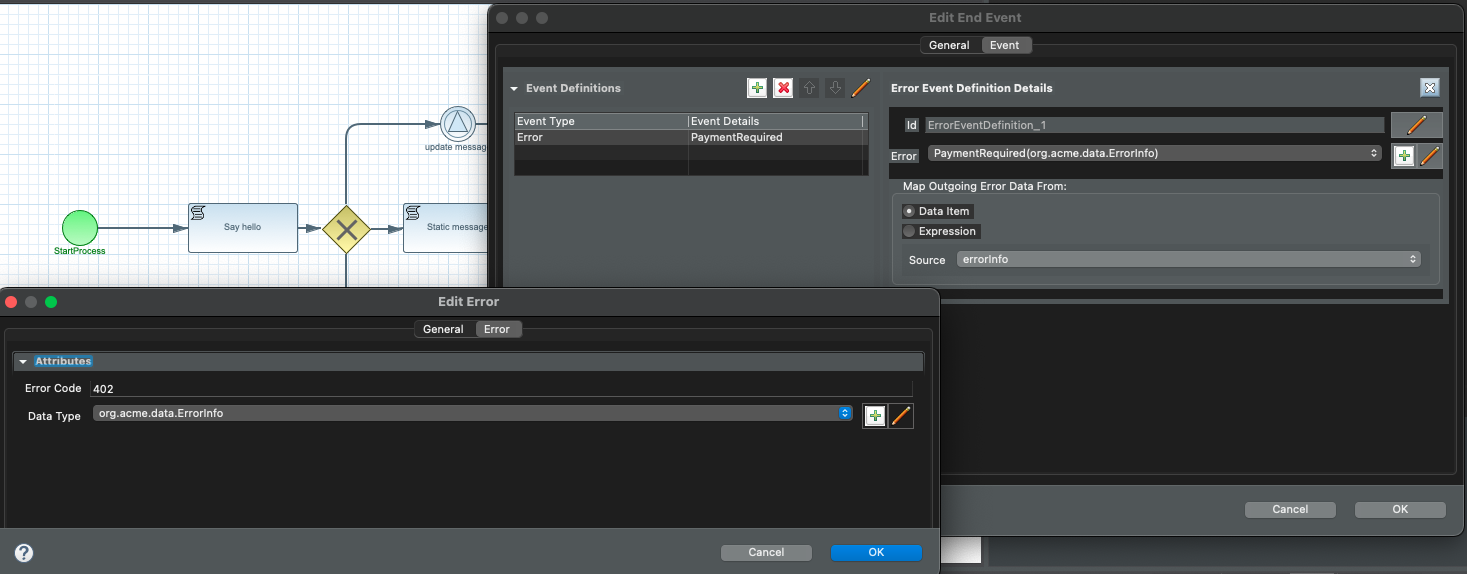Click OK in Edit End Event dialog
1467x574 pixels.
pyautogui.click(x=1400, y=509)
